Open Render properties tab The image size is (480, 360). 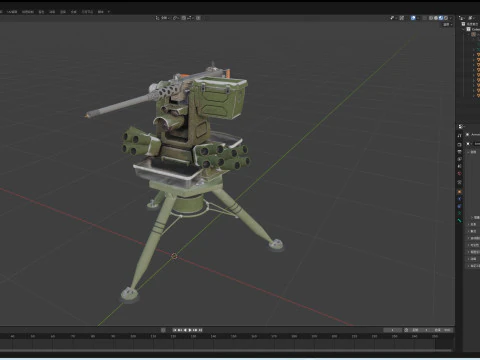(x=459, y=144)
